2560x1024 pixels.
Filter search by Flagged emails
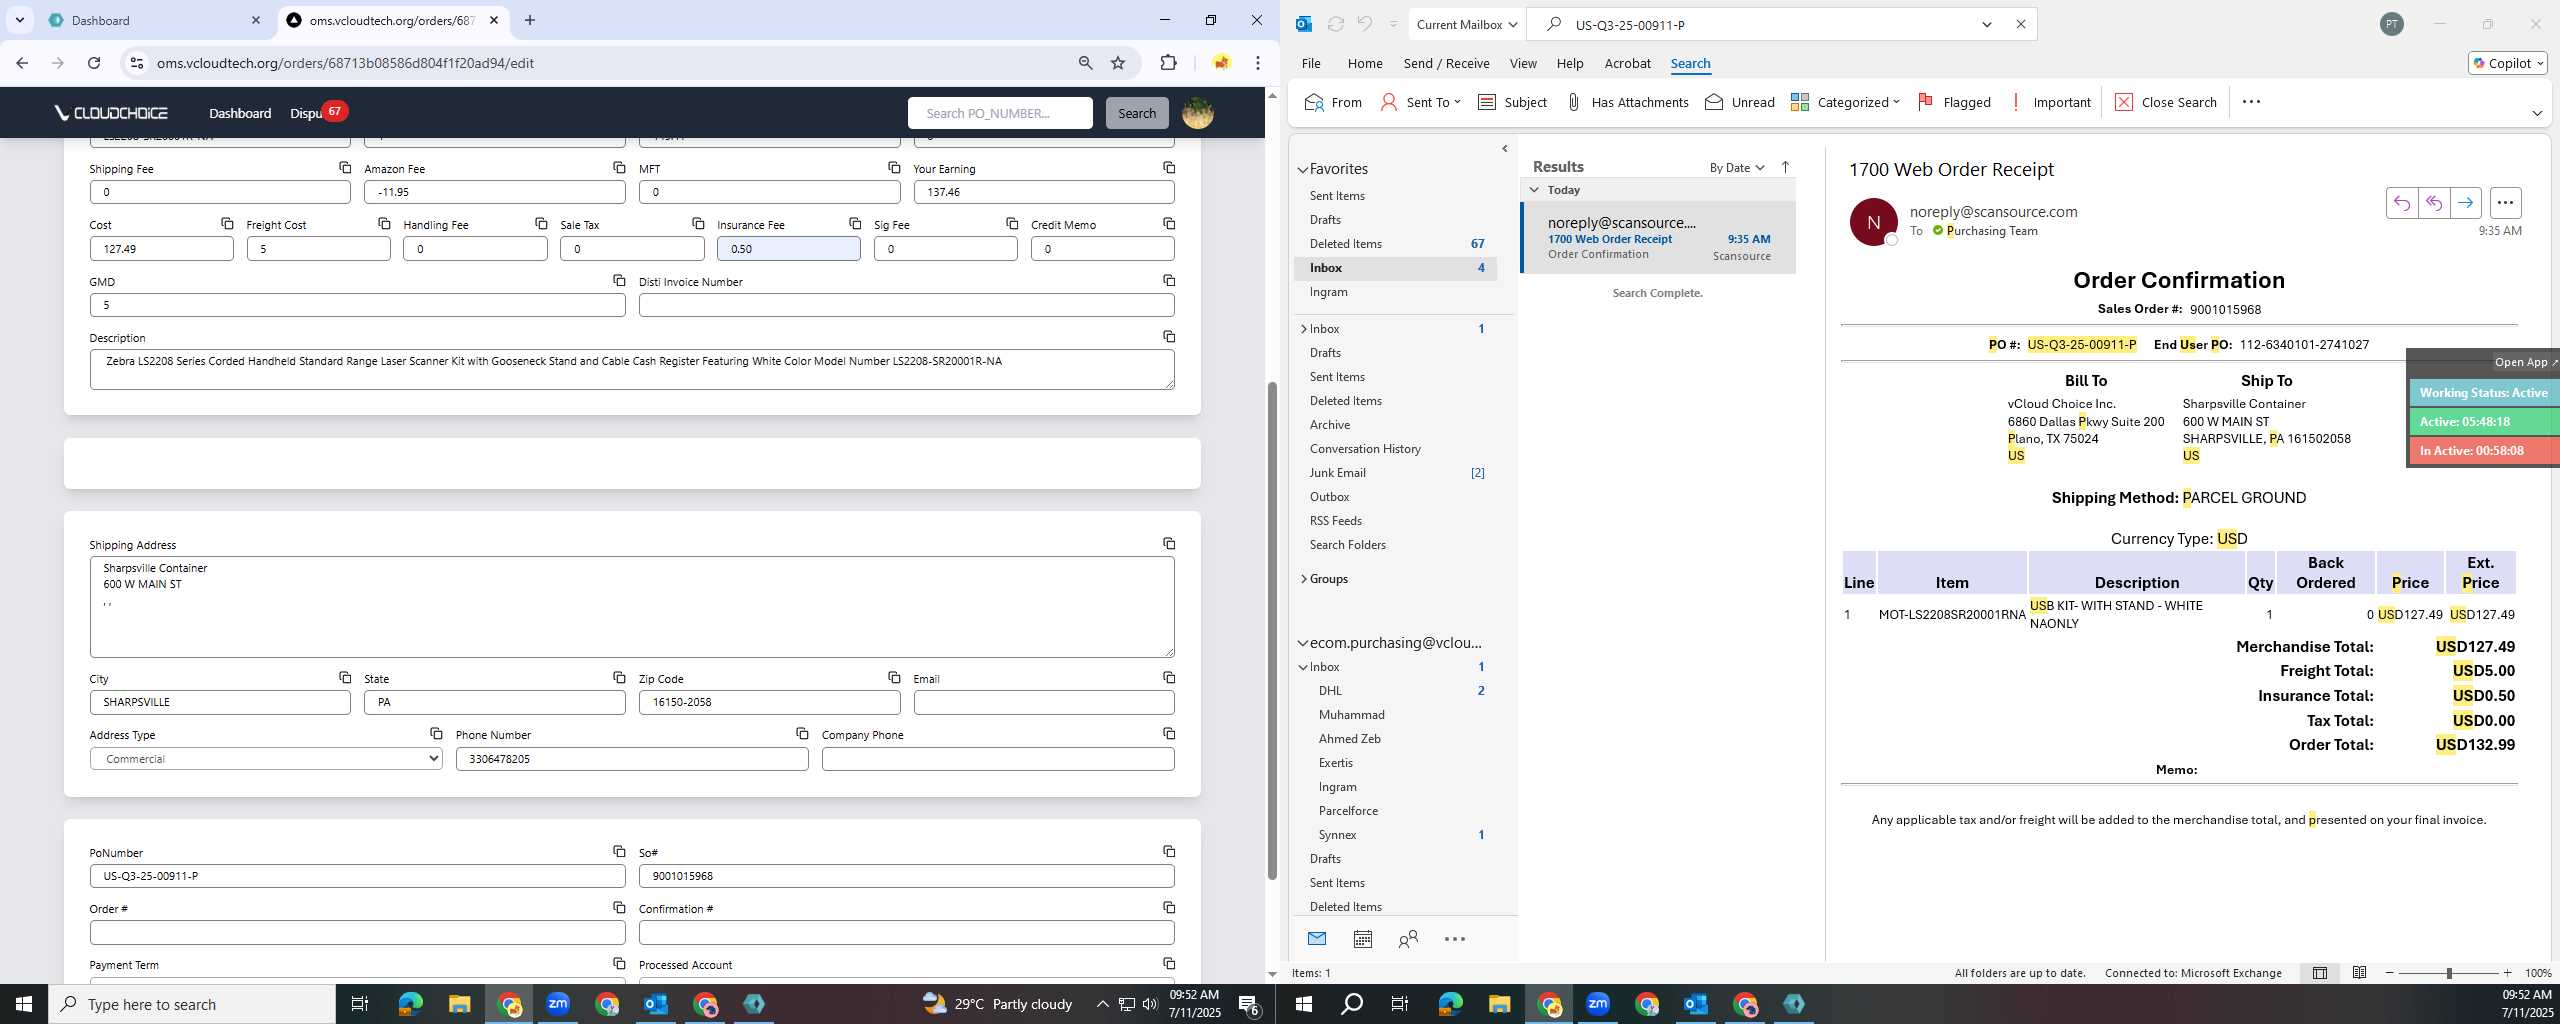[1954, 102]
